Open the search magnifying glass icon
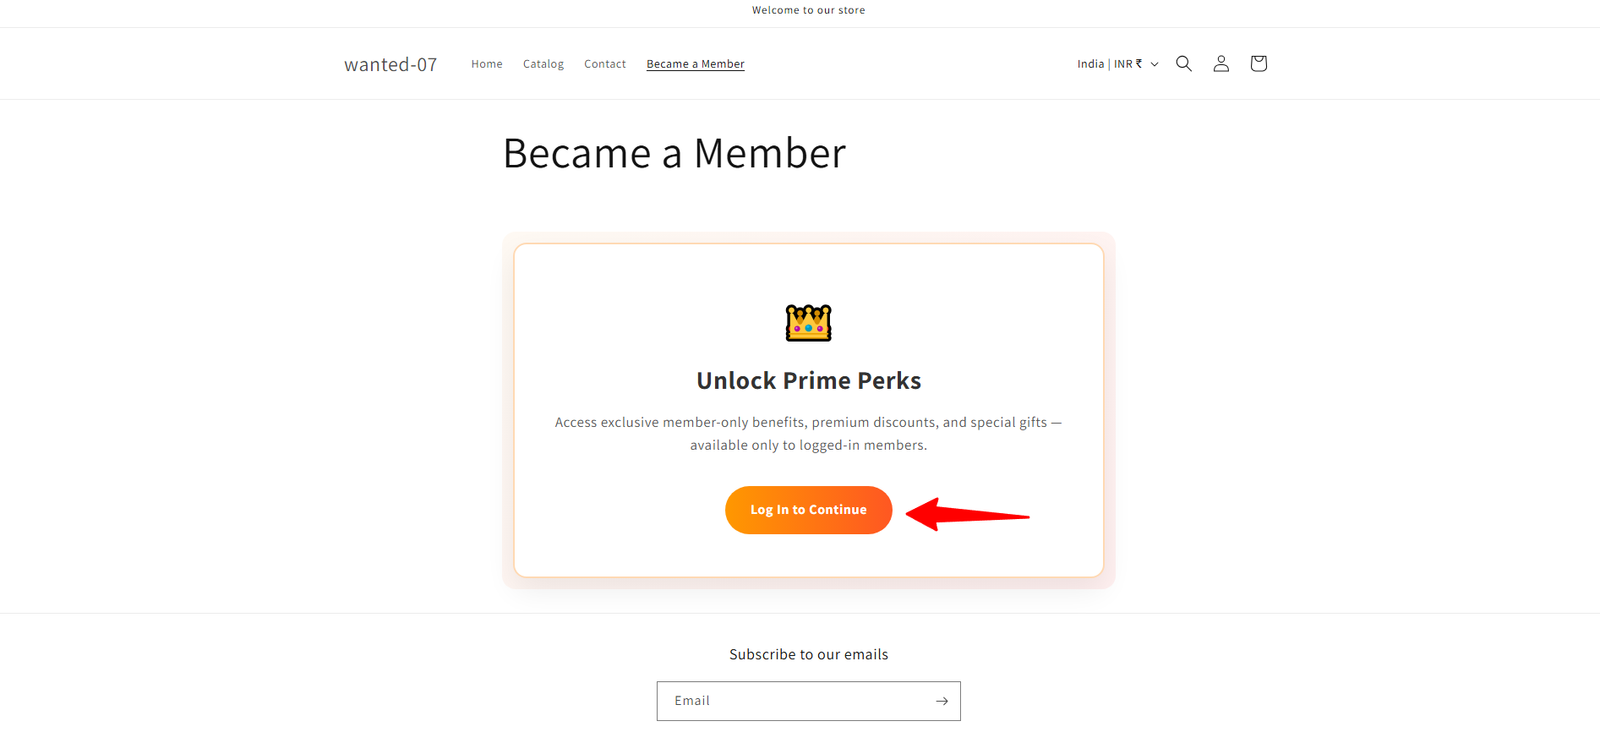Image resolution: width=1600 pixels, height=738 pixels. (1183, 63)
